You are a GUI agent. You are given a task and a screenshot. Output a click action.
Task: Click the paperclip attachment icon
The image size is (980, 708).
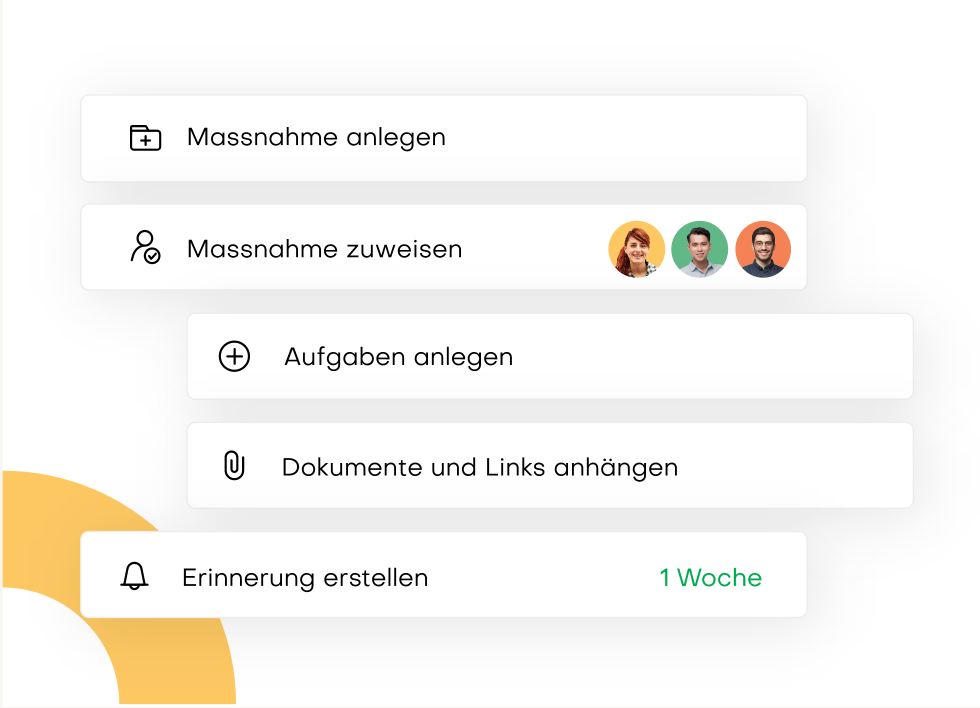(x=234, y=466)
